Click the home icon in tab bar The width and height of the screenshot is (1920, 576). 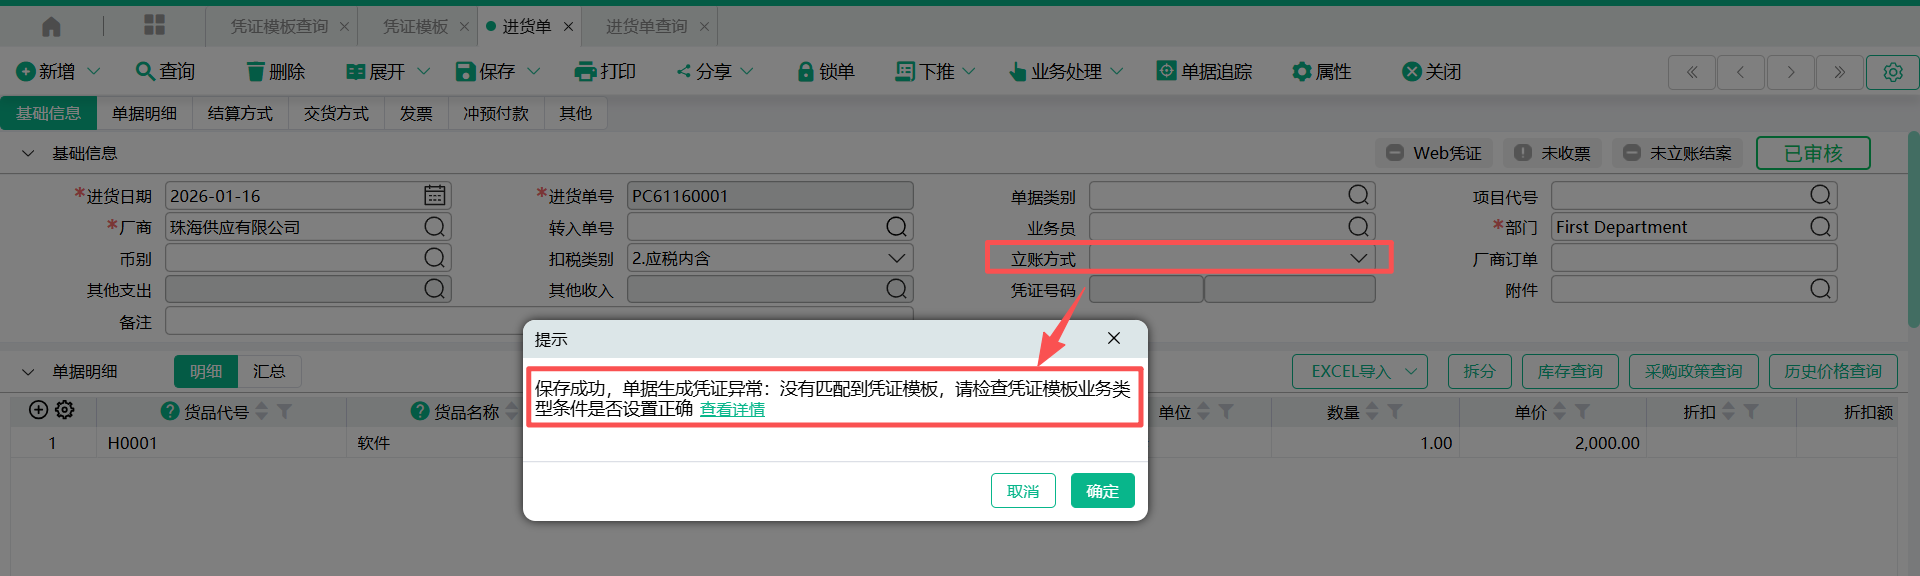(51, 27)
